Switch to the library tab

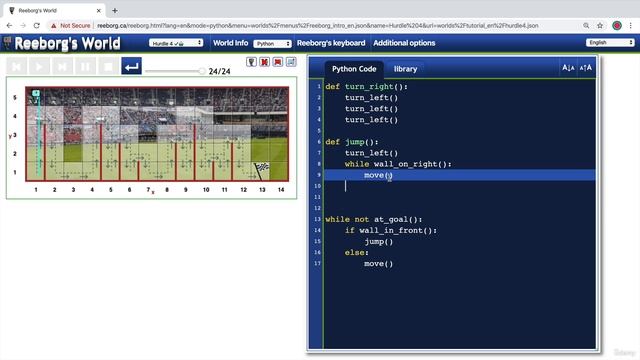point(405,69)
